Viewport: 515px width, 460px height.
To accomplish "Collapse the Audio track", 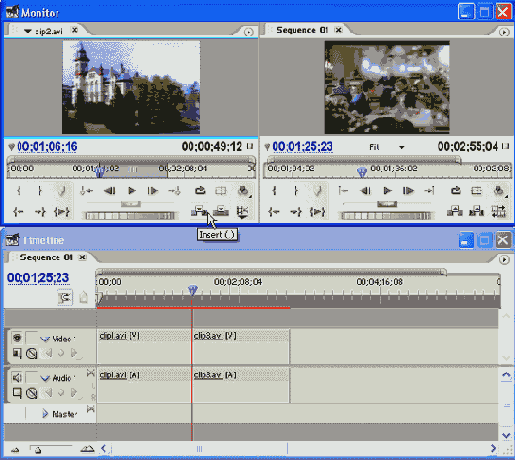I will [x=45, y=378].
